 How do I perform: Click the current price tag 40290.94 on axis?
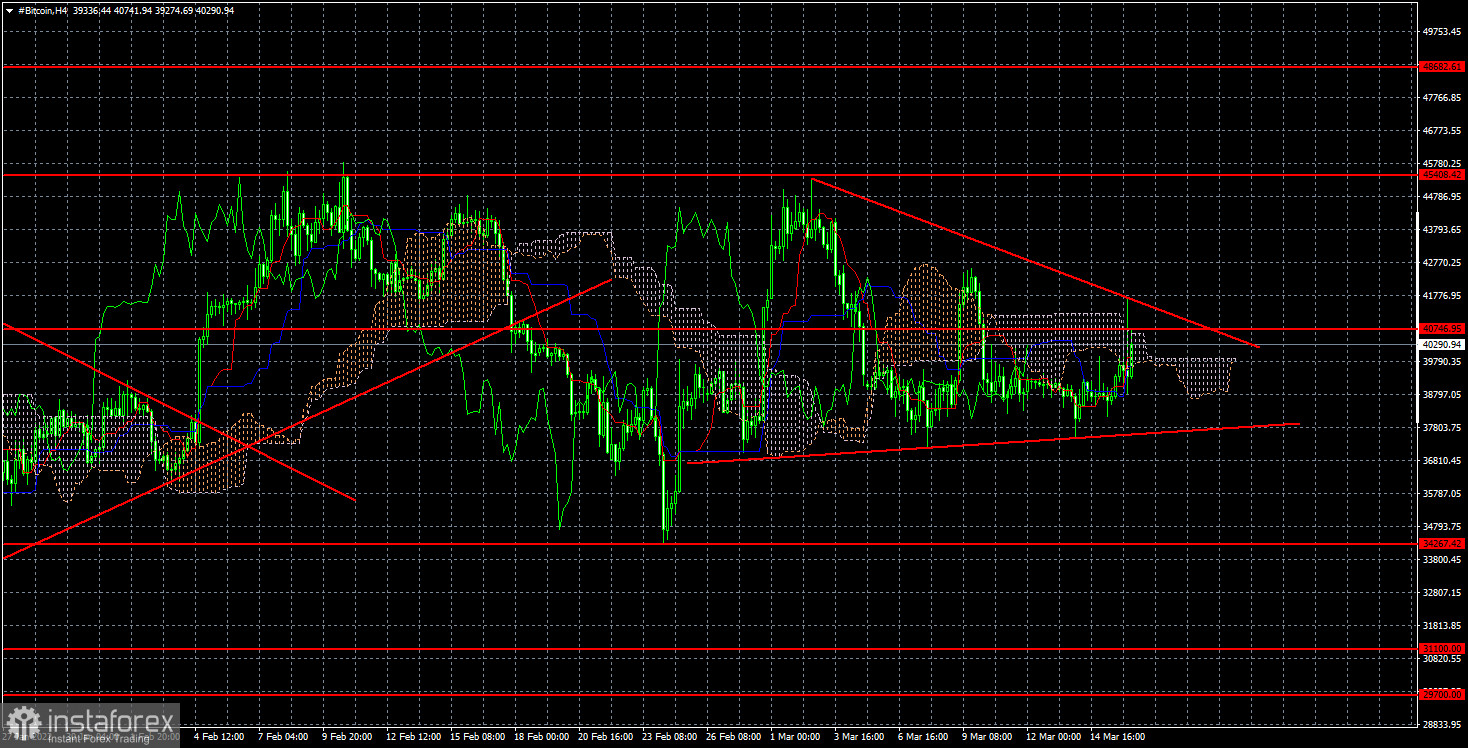point(1442,344)
